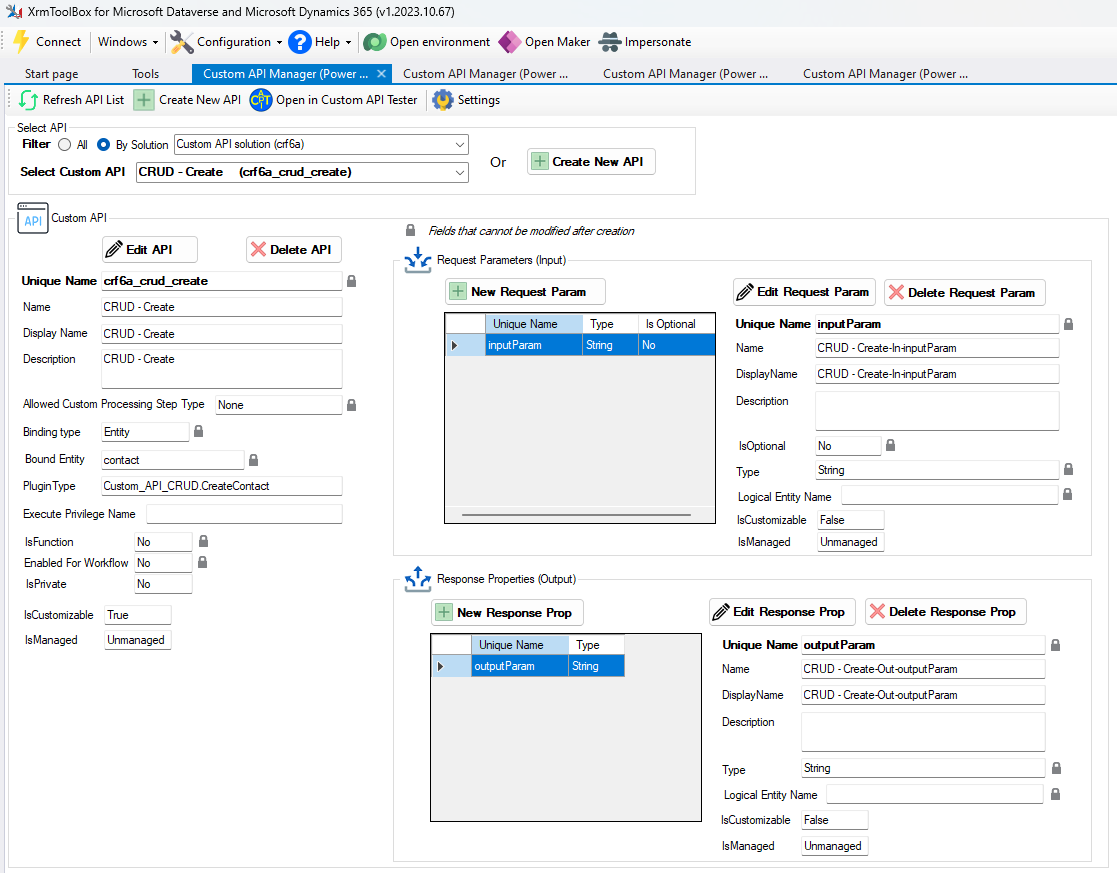Image resolution: width=1117 pixels, height=873 pixels.
Task: Close the active Custom API Manager tab
Action: 382,73
